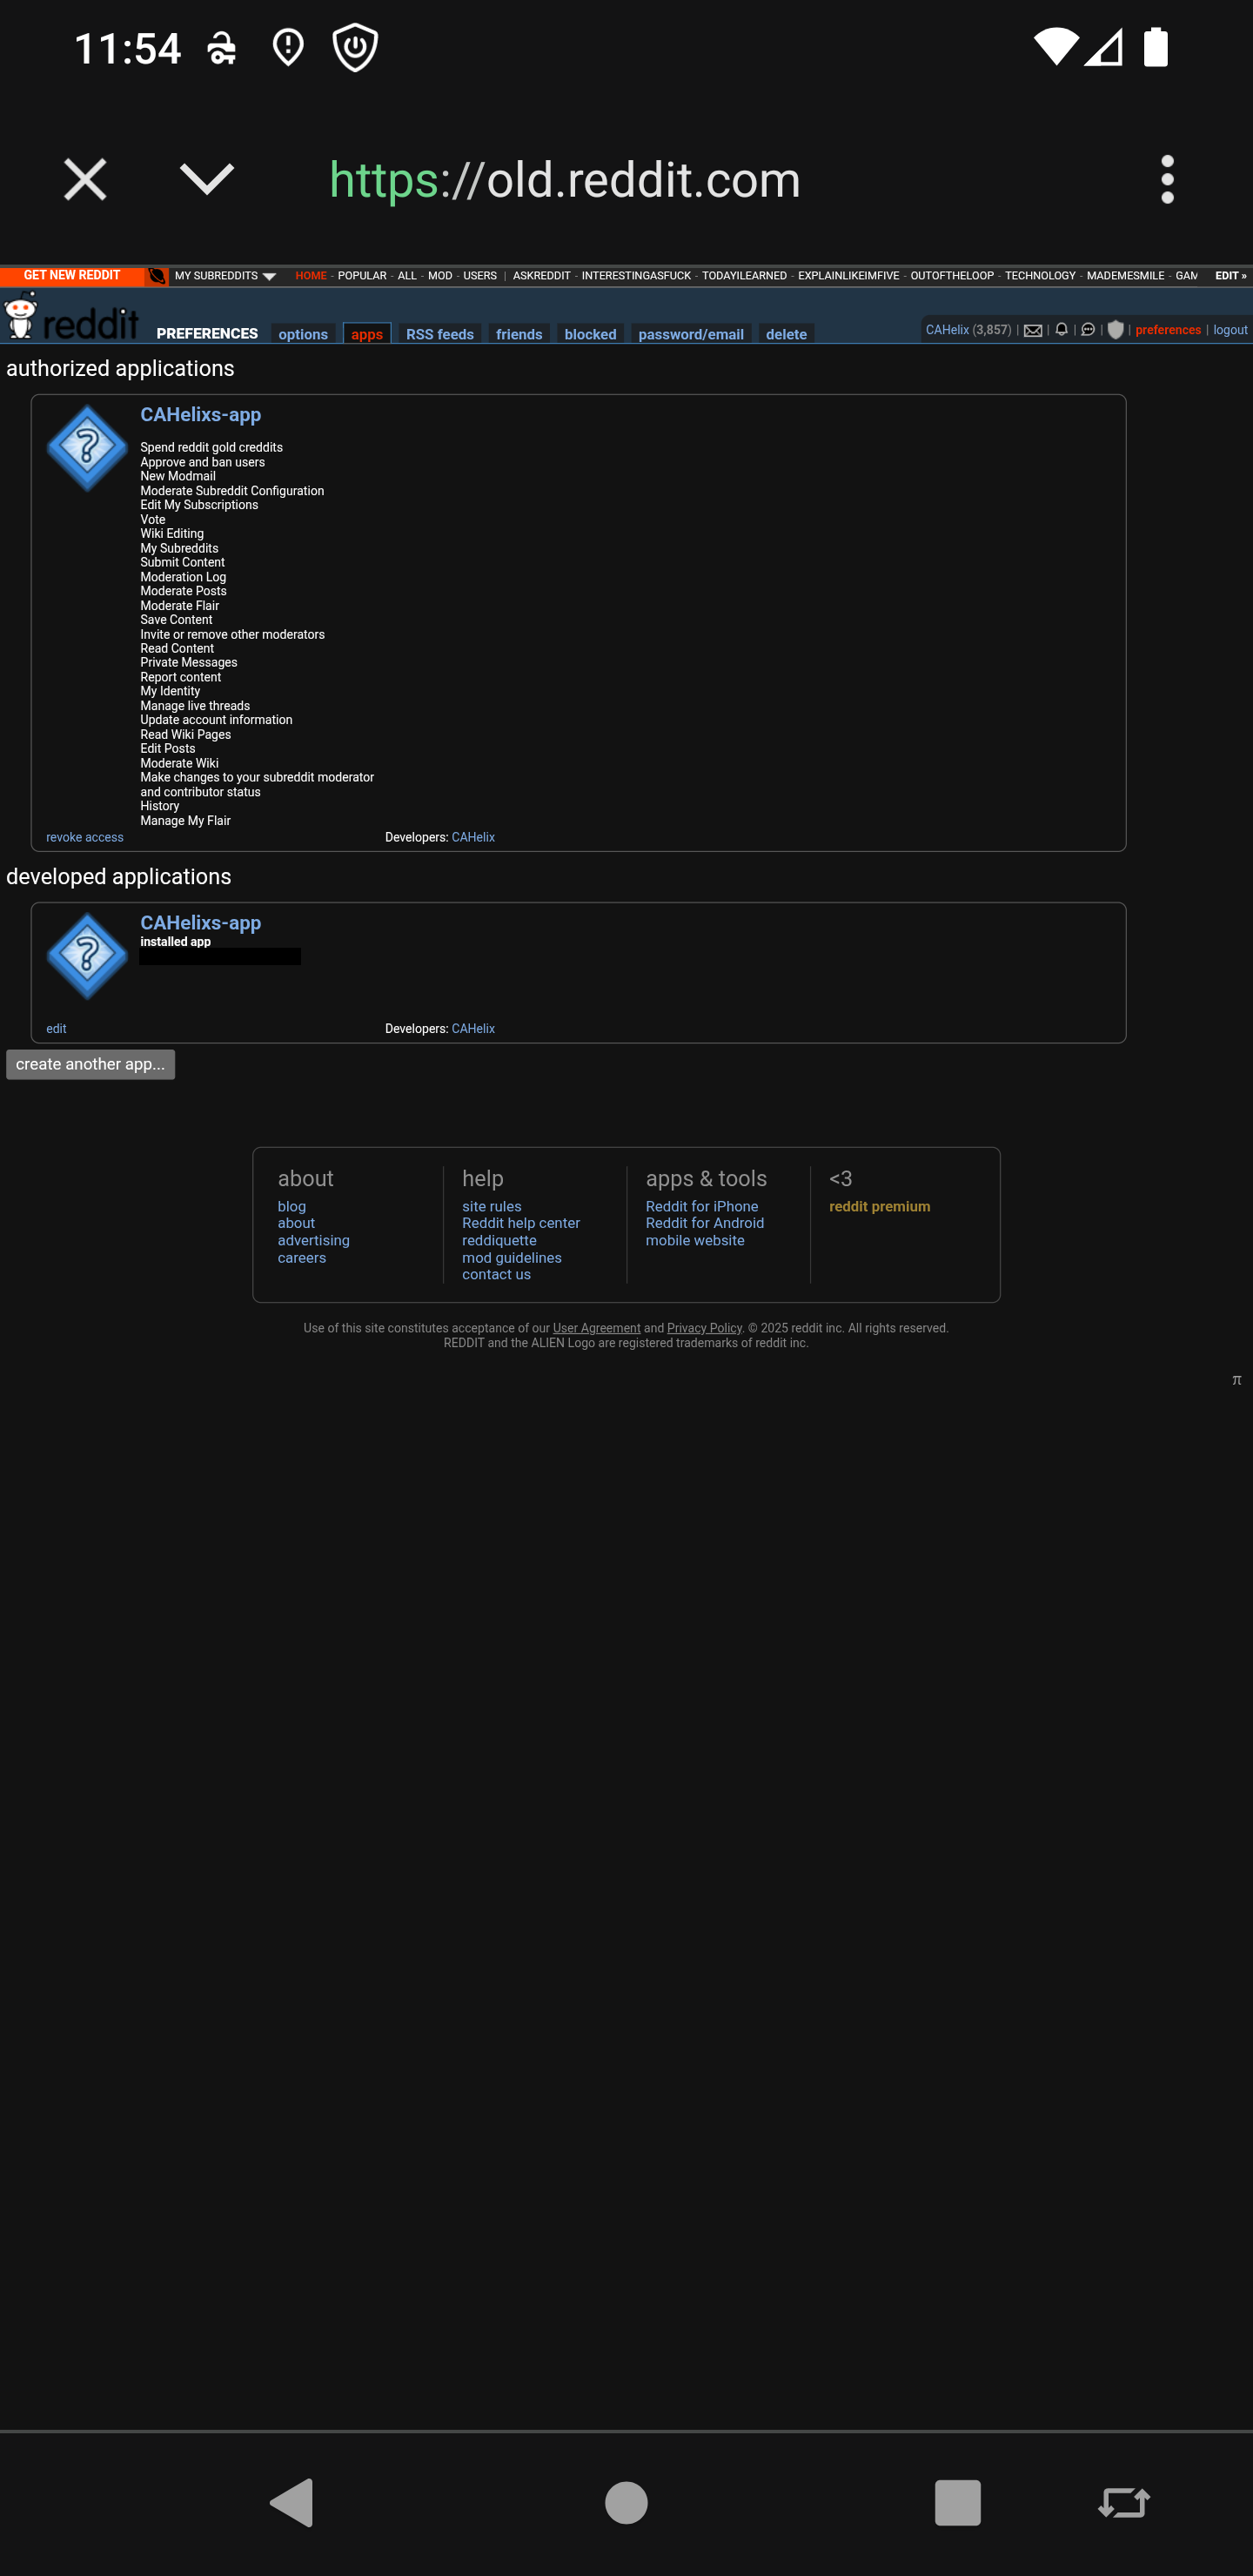Click the GET NEW REDDIT button
1253x2576 pixels.
[72, 275]
